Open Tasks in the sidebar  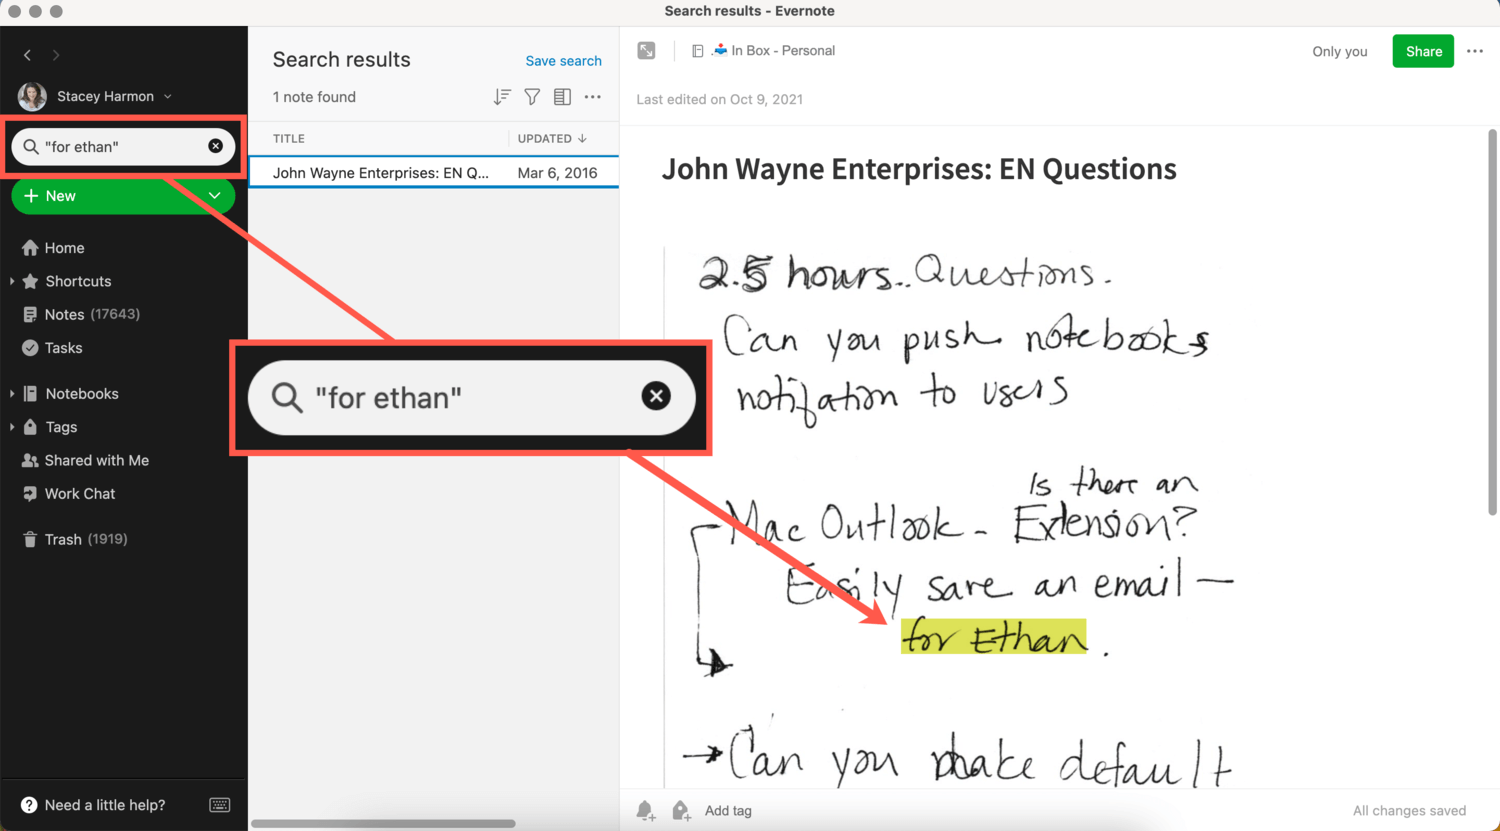coord(63,348)
